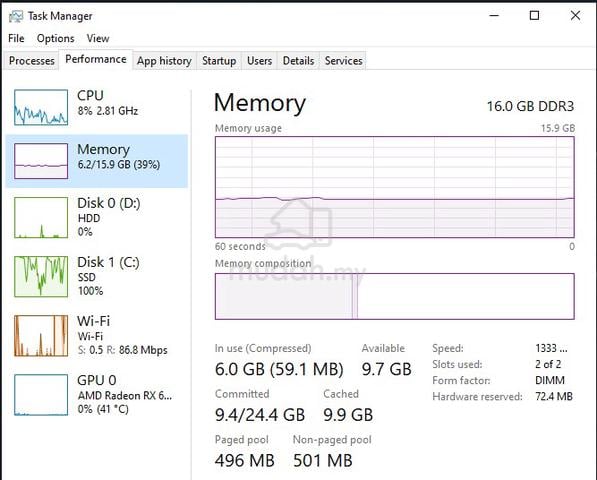
Task: Select the Memory mini graph in sidebar
Action: 41,161
